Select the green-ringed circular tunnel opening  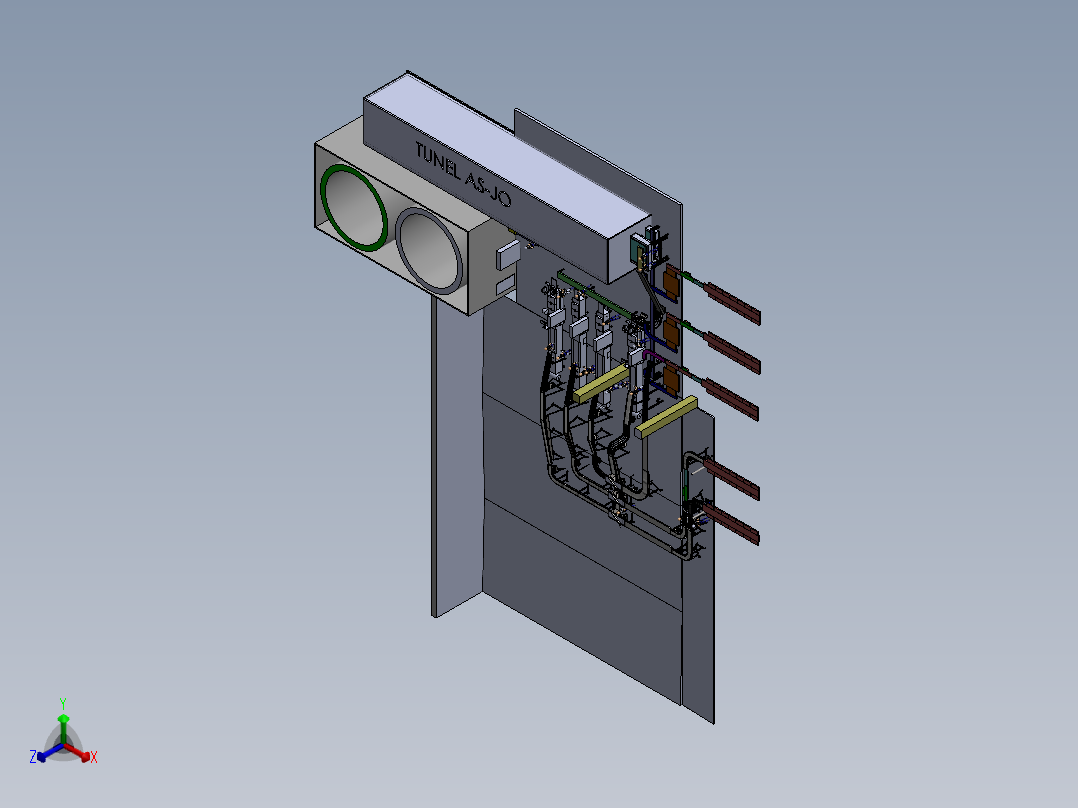(353, 208)
